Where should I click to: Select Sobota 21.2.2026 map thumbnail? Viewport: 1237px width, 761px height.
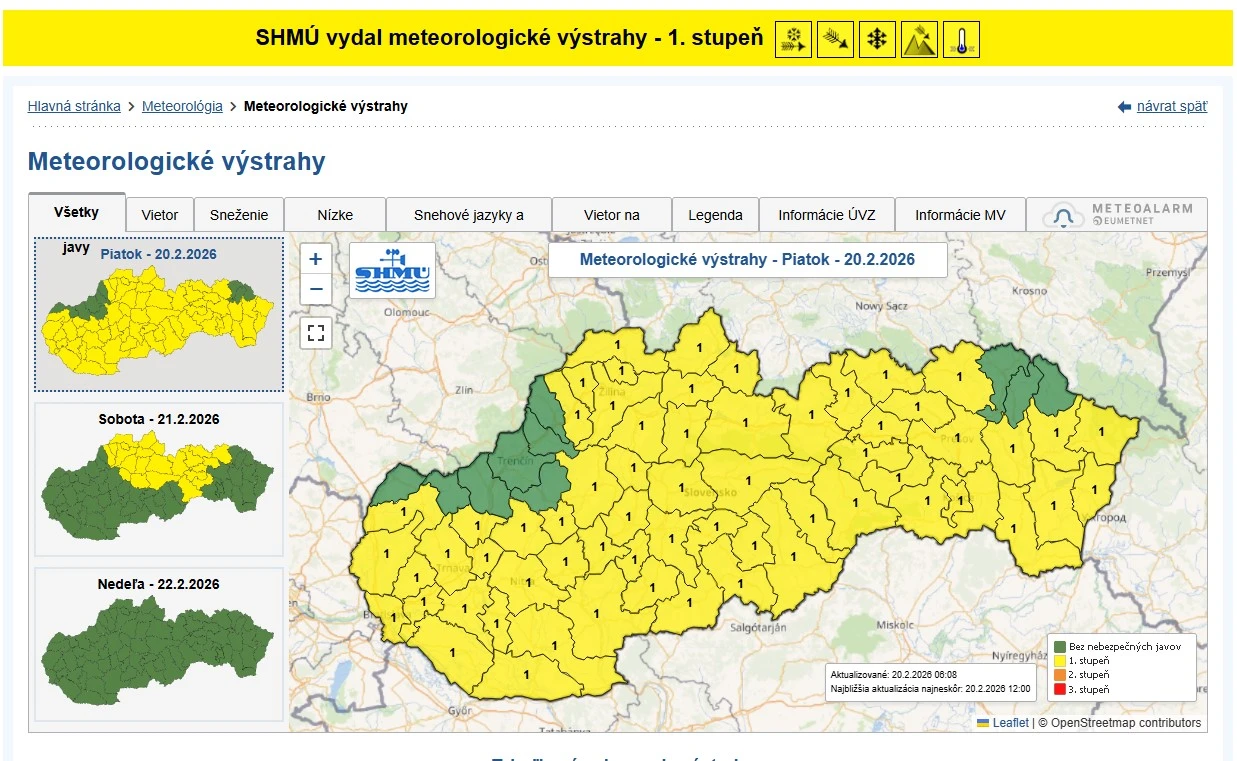pos(158,479)
